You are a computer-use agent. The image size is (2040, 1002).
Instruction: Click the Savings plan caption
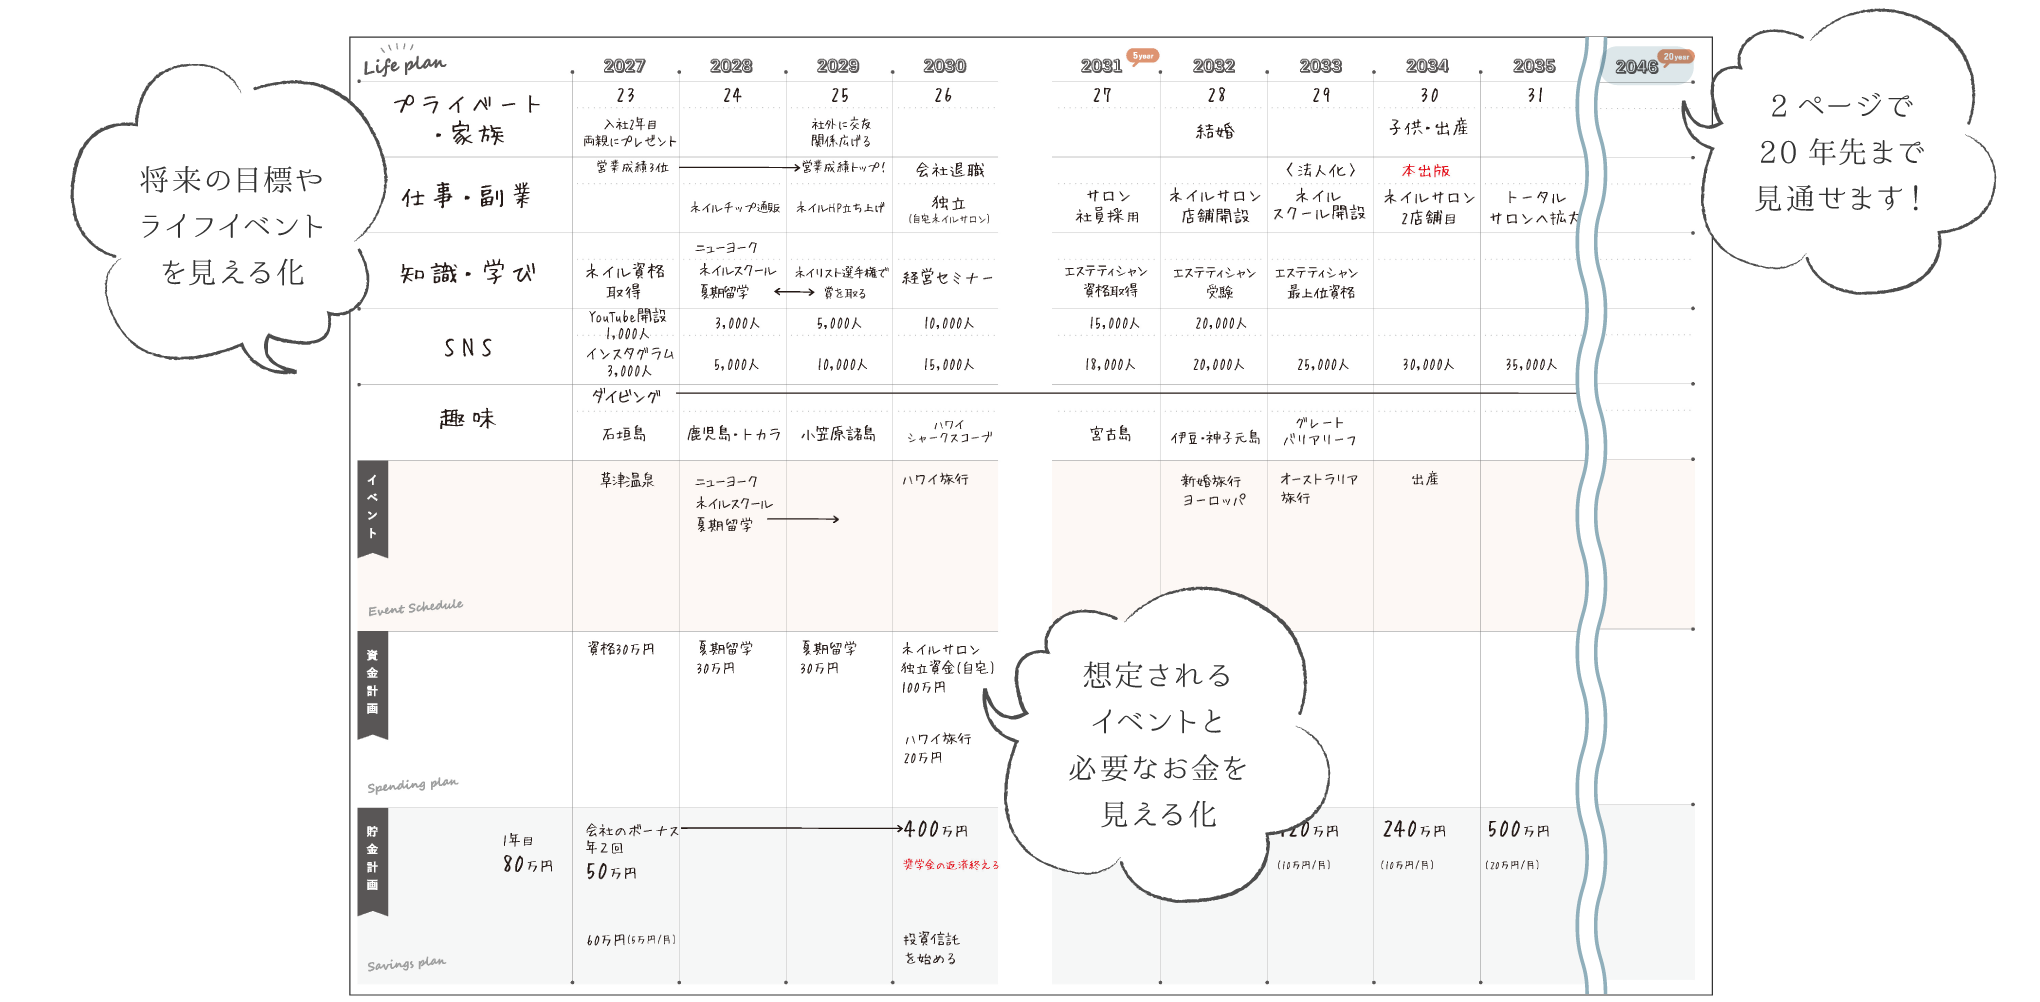click(406, 964)
